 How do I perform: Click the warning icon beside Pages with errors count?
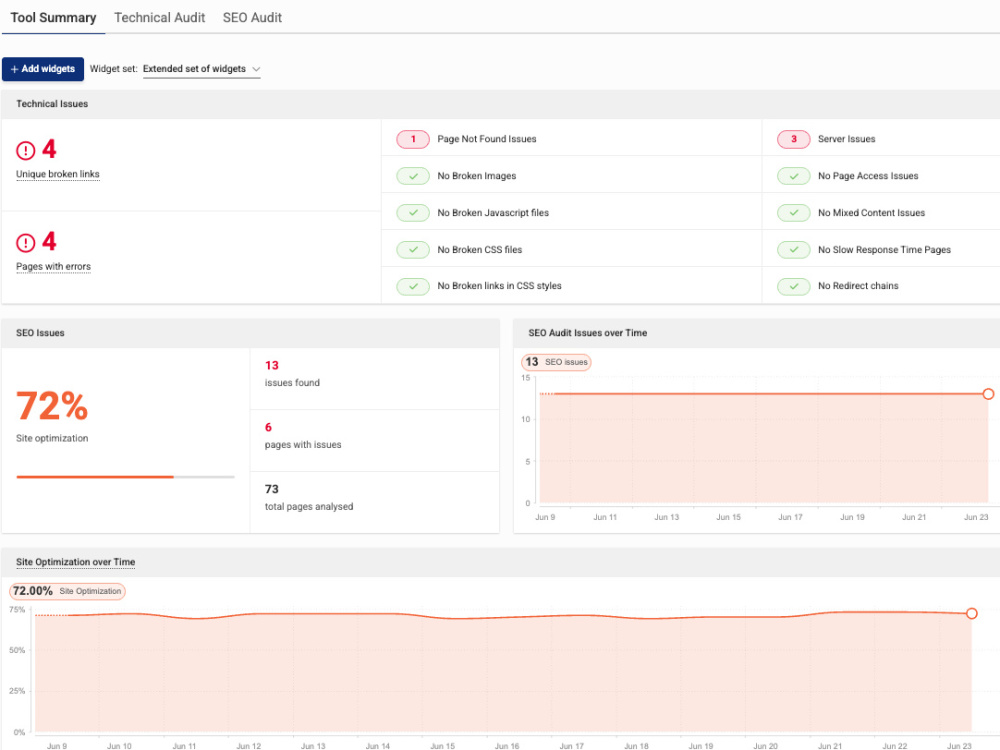point(26,243)
